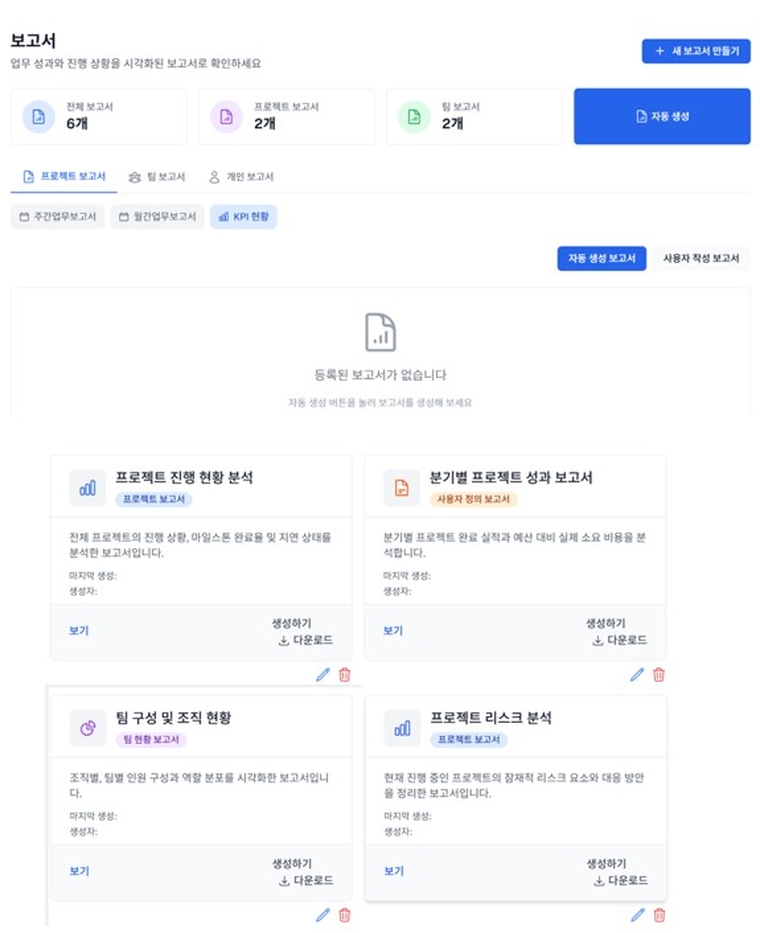Click trash icon under 프로젝트 리스크 분석 card
The image size is (760, 933).
[x=659, y=914]
